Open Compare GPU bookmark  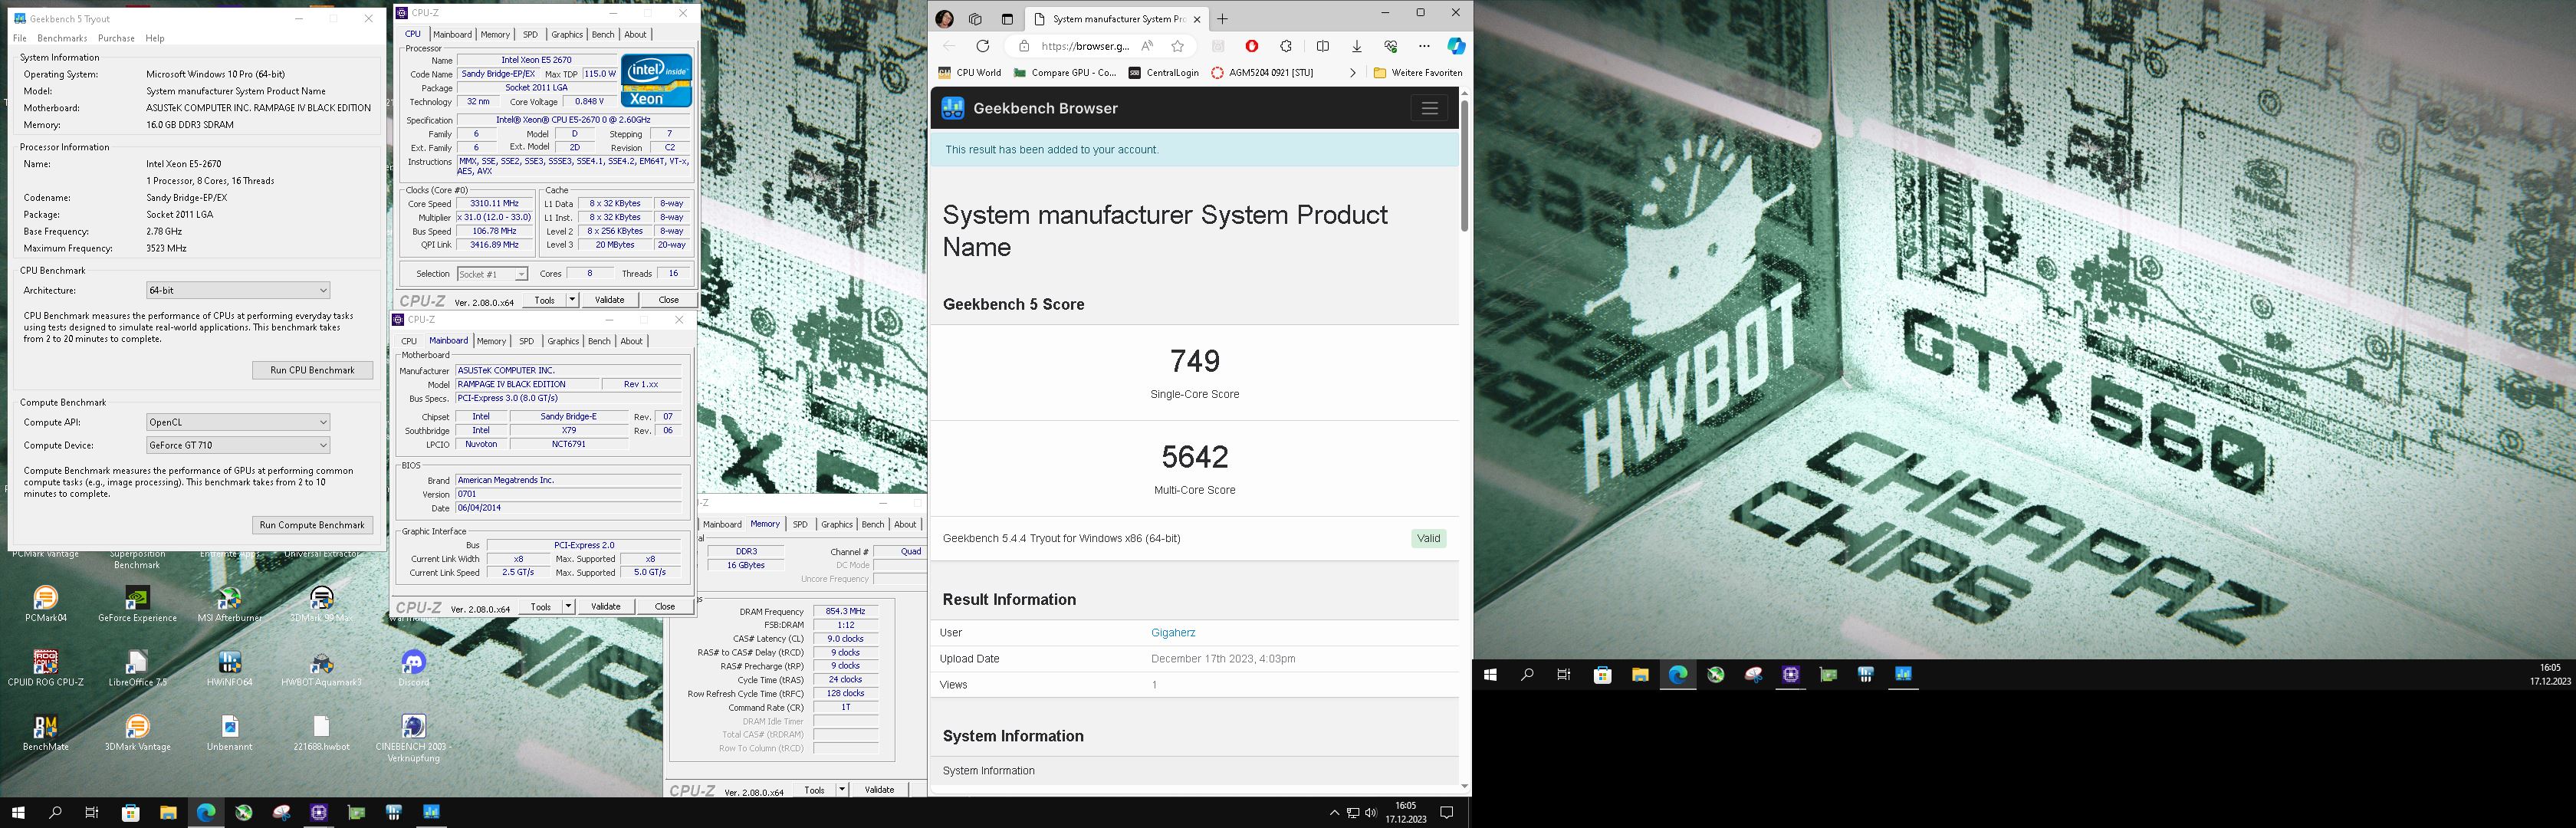coord(1065,73)
